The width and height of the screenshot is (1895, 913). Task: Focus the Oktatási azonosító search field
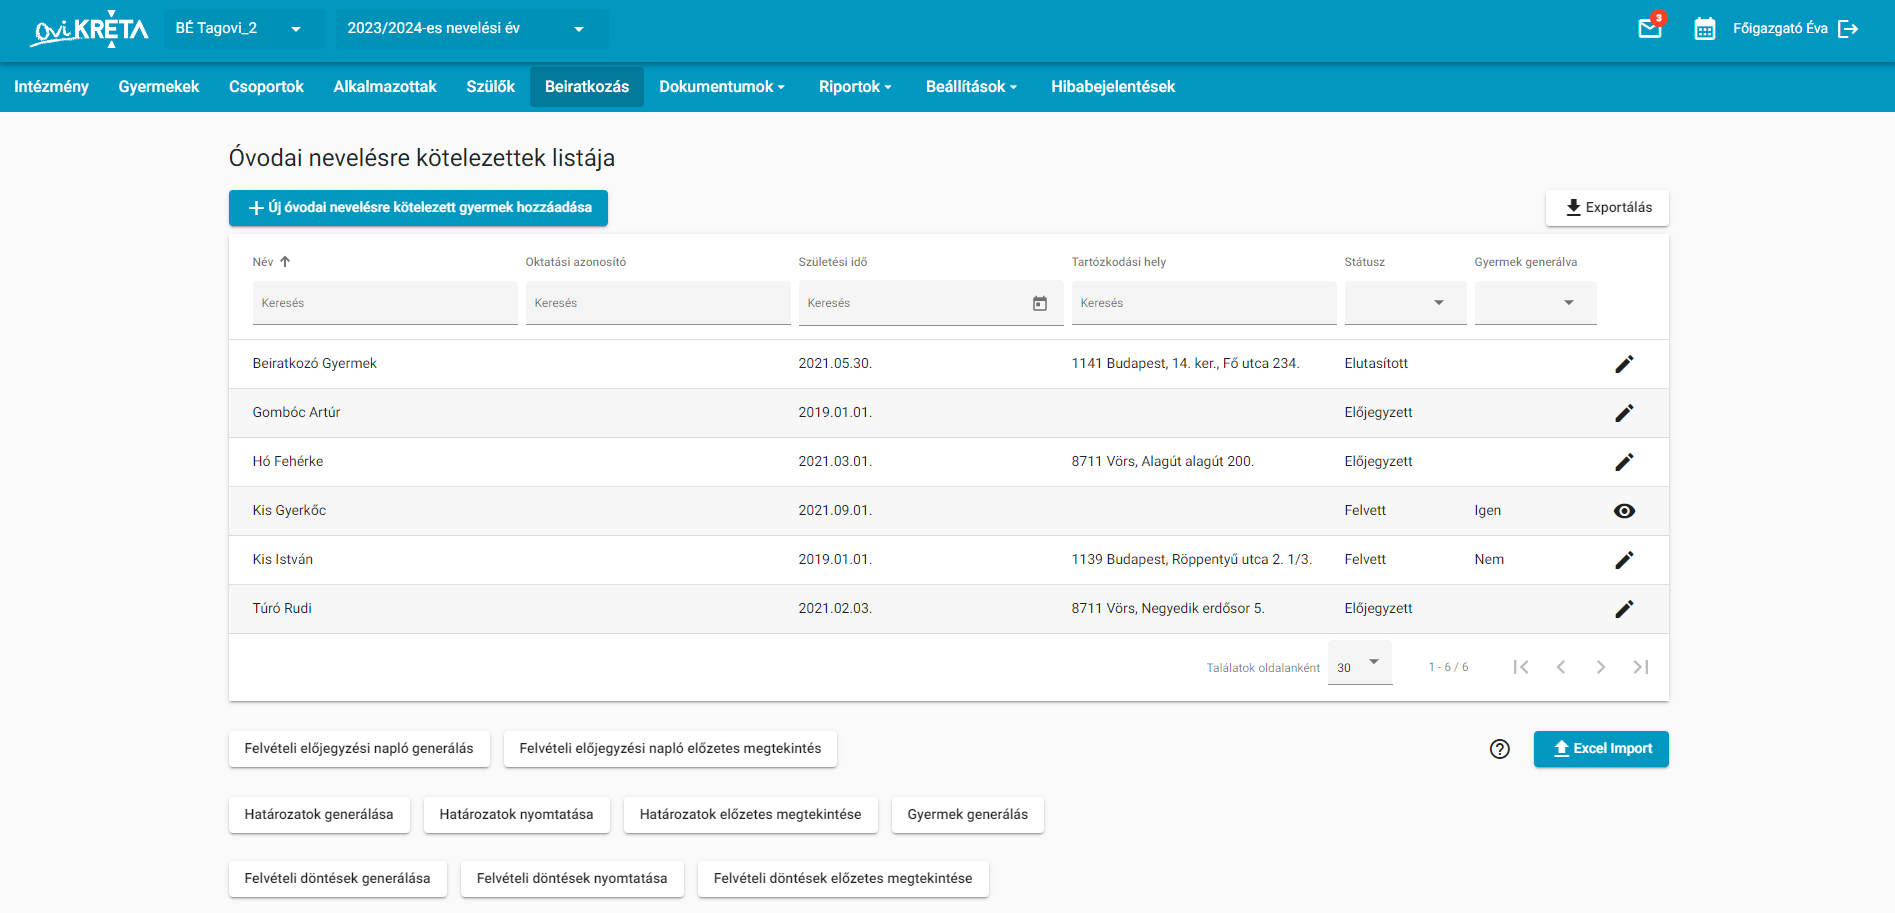click(658, 303)
